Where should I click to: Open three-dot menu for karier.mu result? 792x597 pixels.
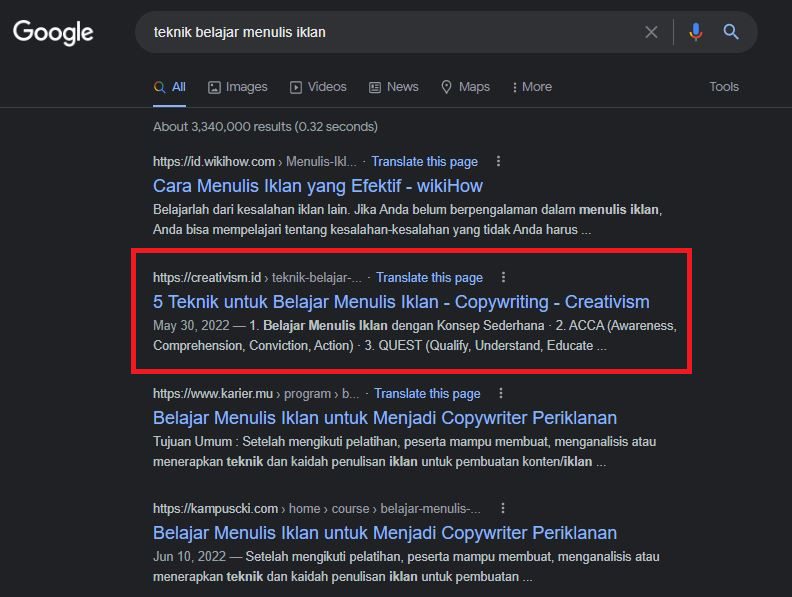(501, 393)
